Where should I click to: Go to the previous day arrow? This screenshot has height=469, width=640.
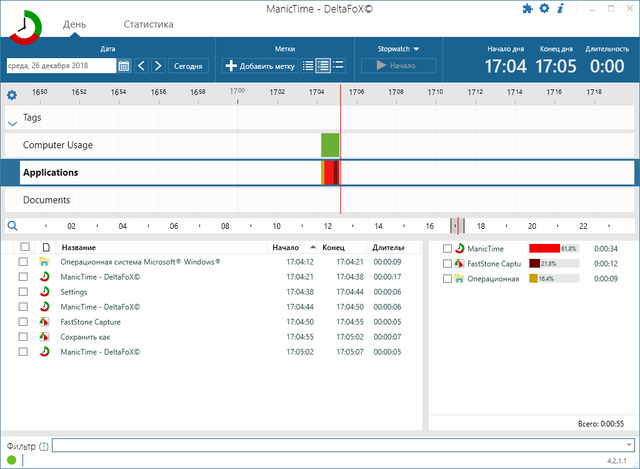pyautogui.click(x=141, y=66)
